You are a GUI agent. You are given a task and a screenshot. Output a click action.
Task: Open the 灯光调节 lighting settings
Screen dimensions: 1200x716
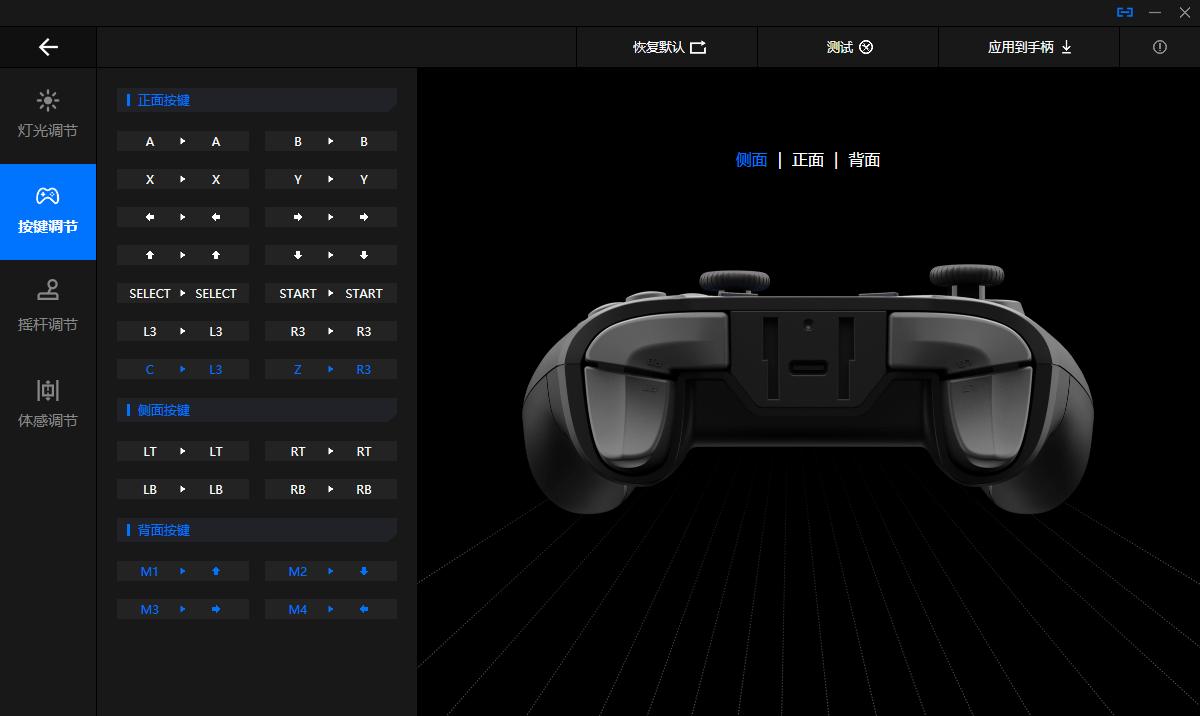click(48, 114)
